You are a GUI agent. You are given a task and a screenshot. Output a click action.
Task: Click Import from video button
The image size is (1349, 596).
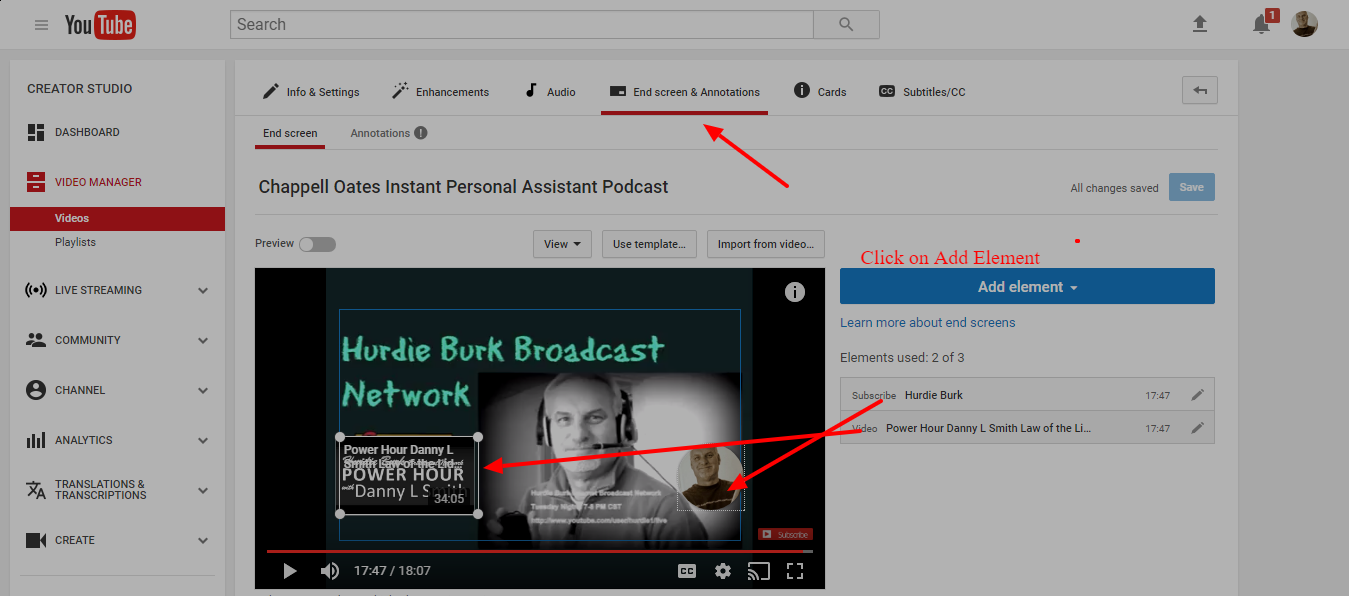coord(766,244)
